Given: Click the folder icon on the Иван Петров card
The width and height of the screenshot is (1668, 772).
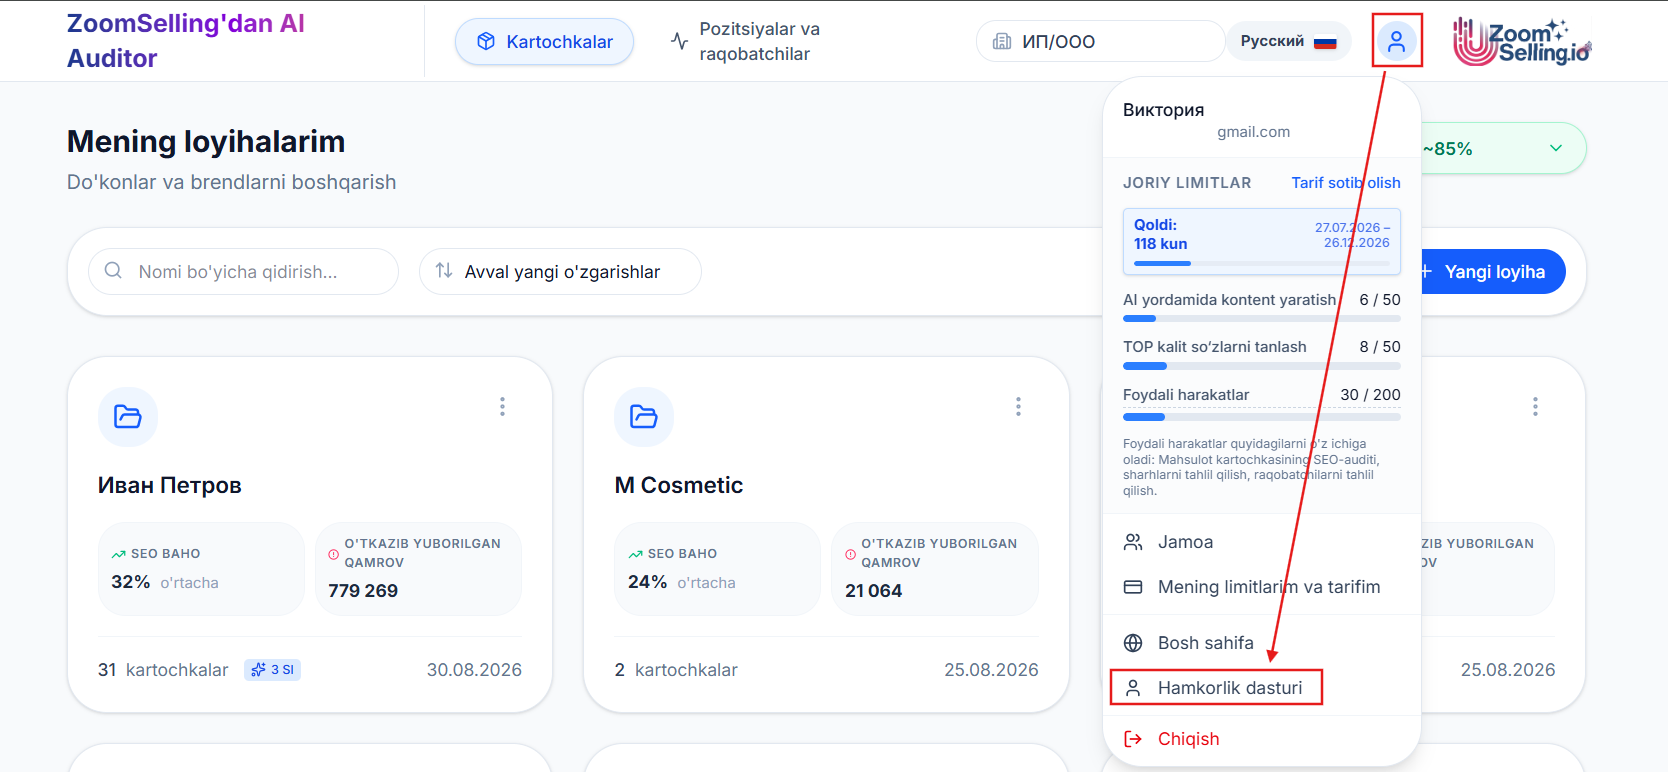Looking at the screenshot, I should [x=128, y=416].
